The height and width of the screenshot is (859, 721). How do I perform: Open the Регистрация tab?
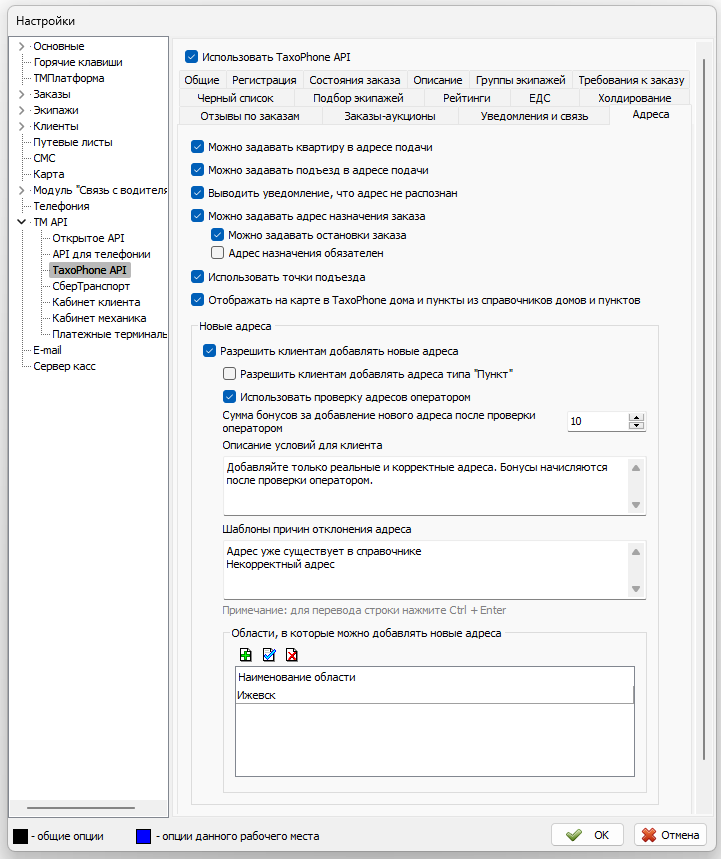click(x=264, y=80)
